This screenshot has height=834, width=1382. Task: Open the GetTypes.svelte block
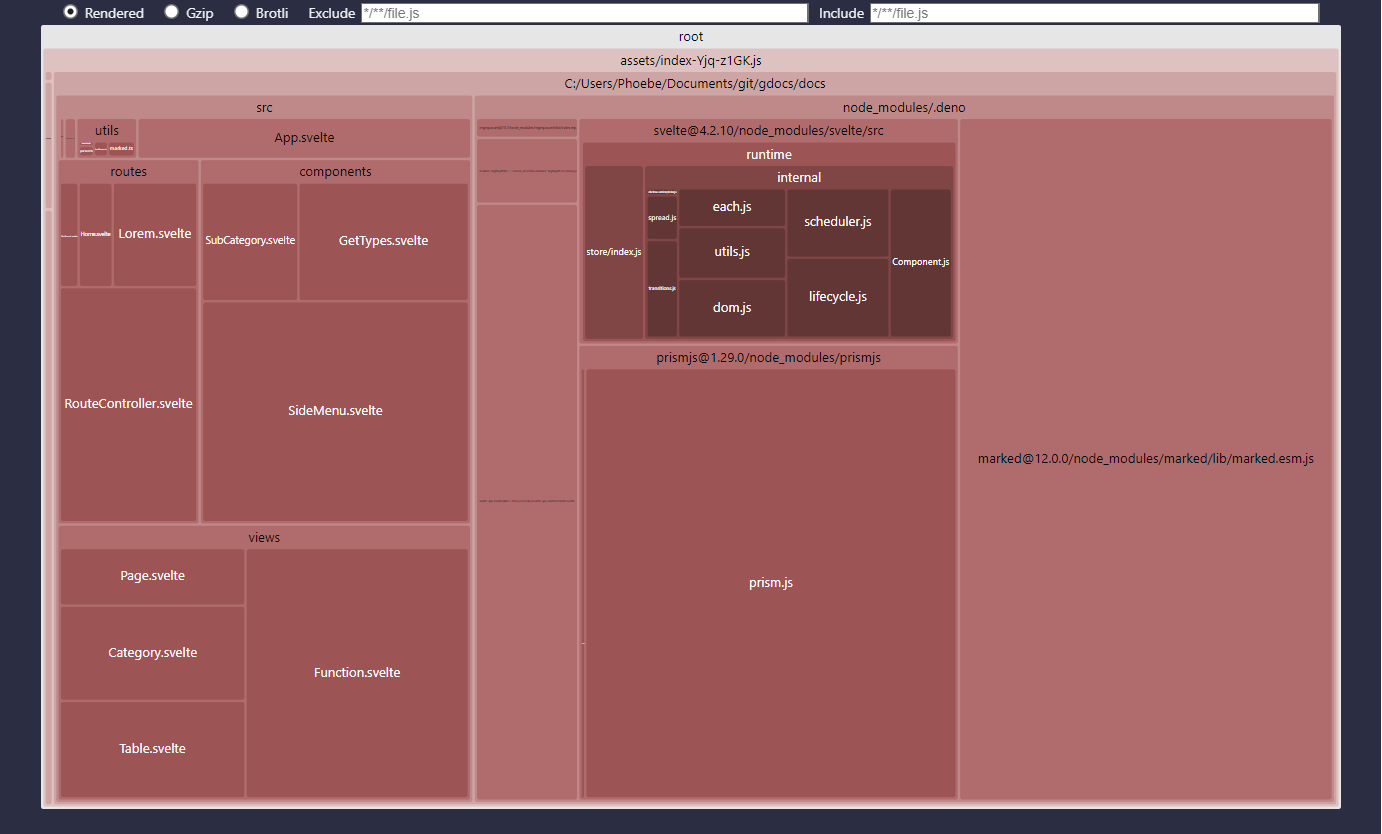(x=383, y=241)
